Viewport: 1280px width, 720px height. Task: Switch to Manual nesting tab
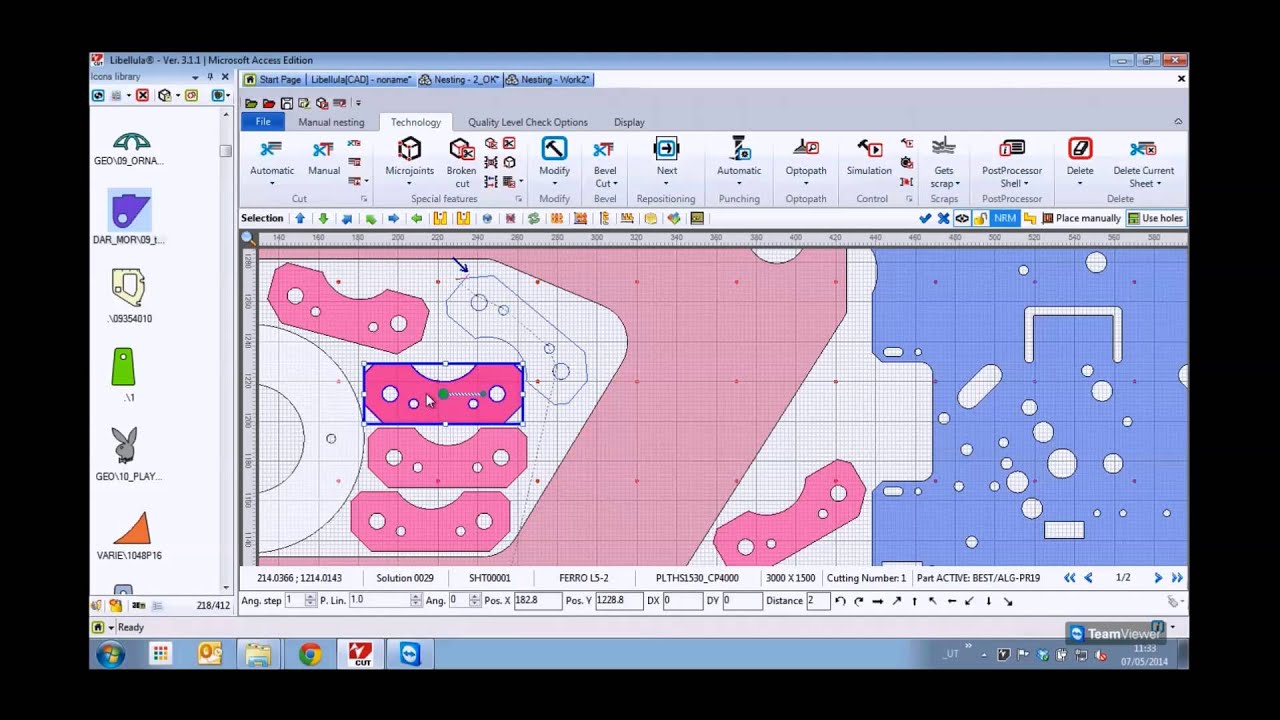coord(331,122)
